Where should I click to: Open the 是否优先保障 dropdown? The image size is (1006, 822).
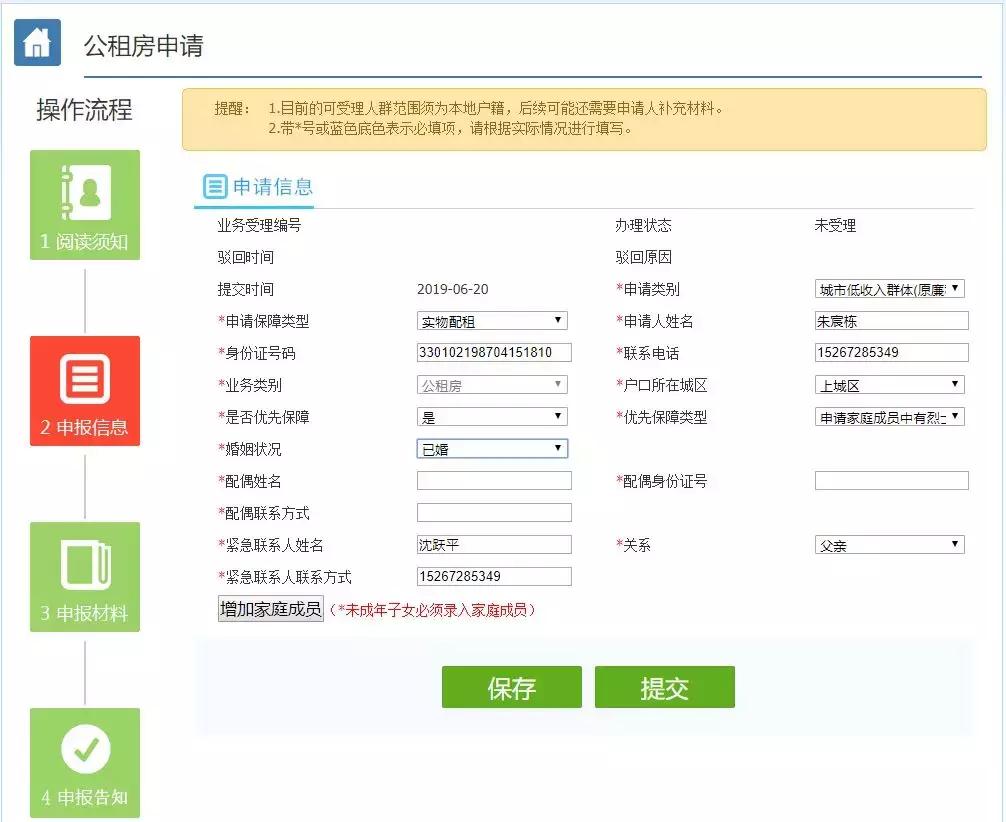493,416
